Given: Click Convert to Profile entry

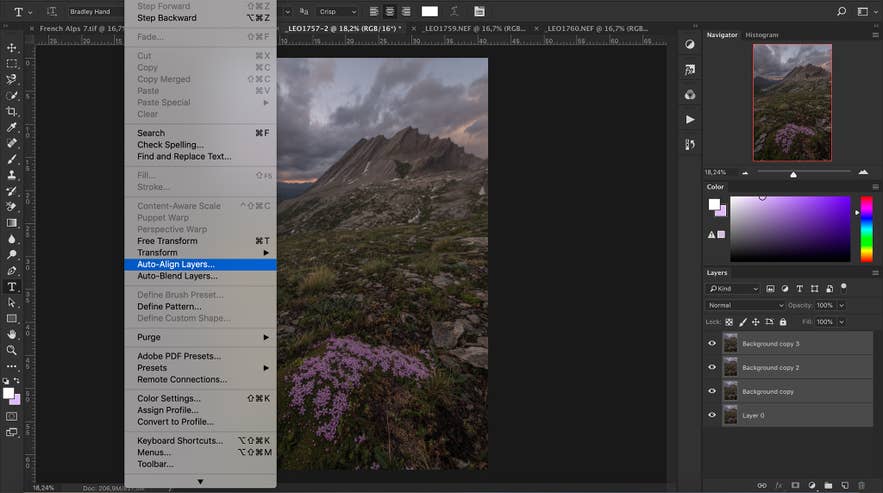Looking at the screenshot, I should [x=200, y=422].
